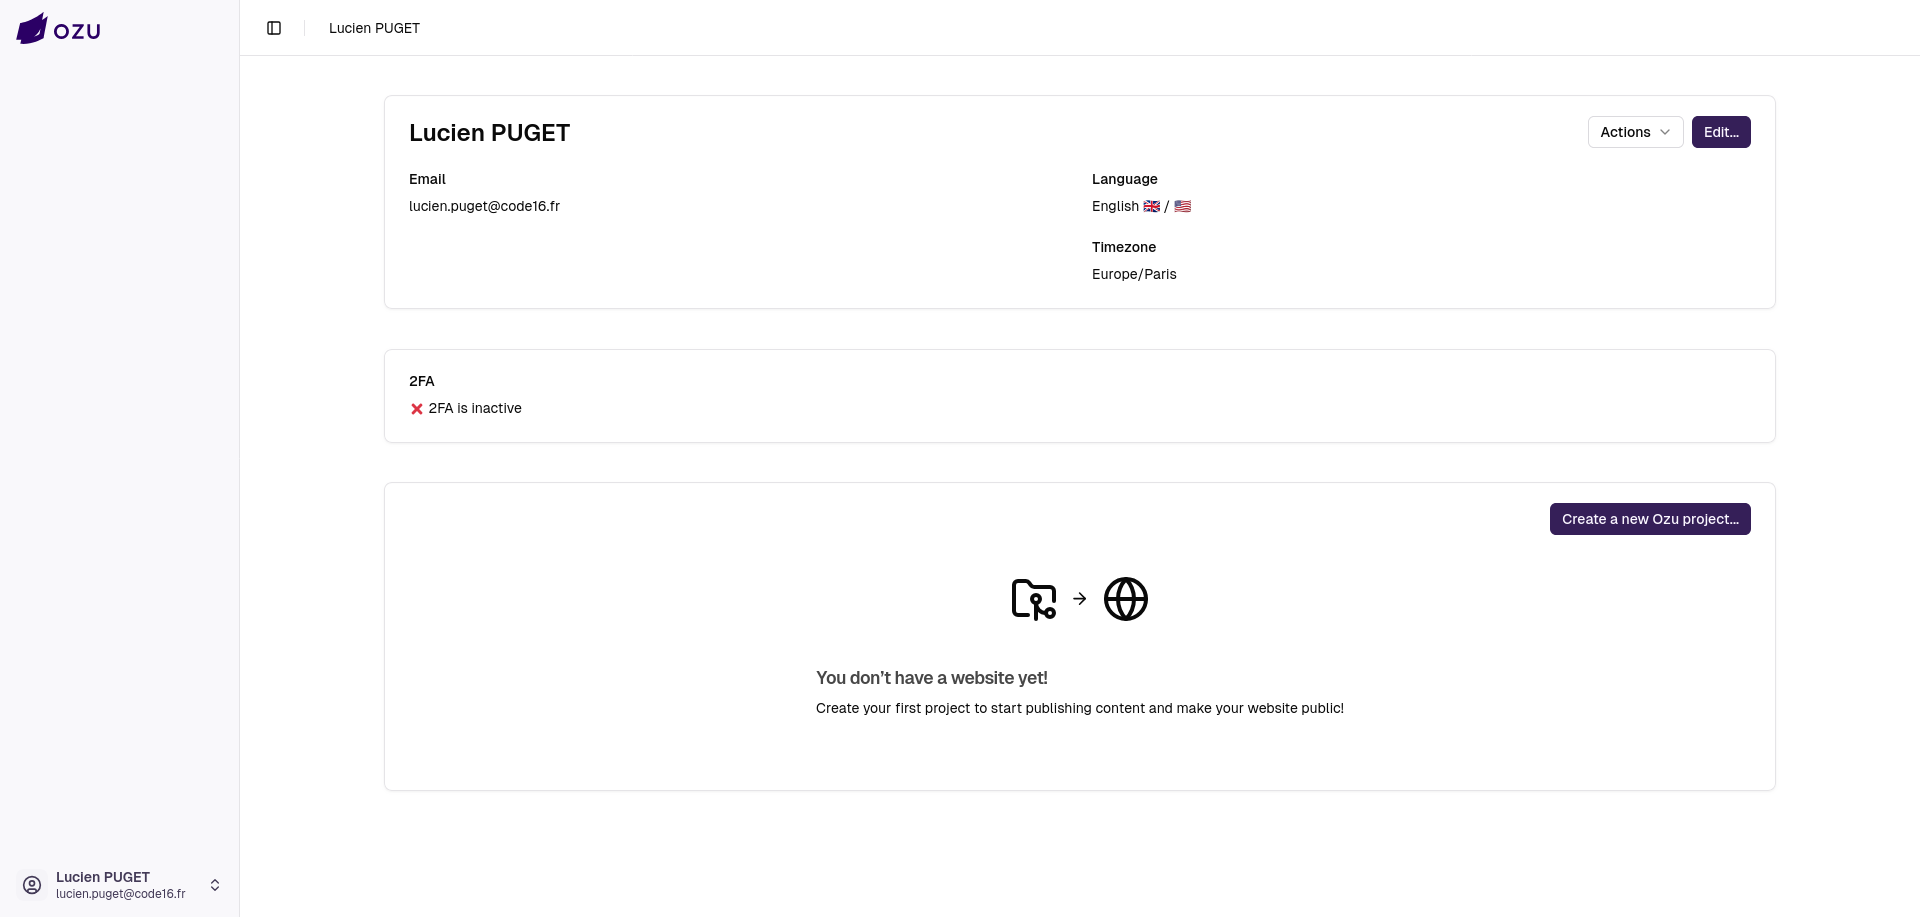Click the large Lucien PUGET profile heading
Image resolution: width=1920 pixels, height=917 pixels.
pyautogui.click(x=489, y=133)
